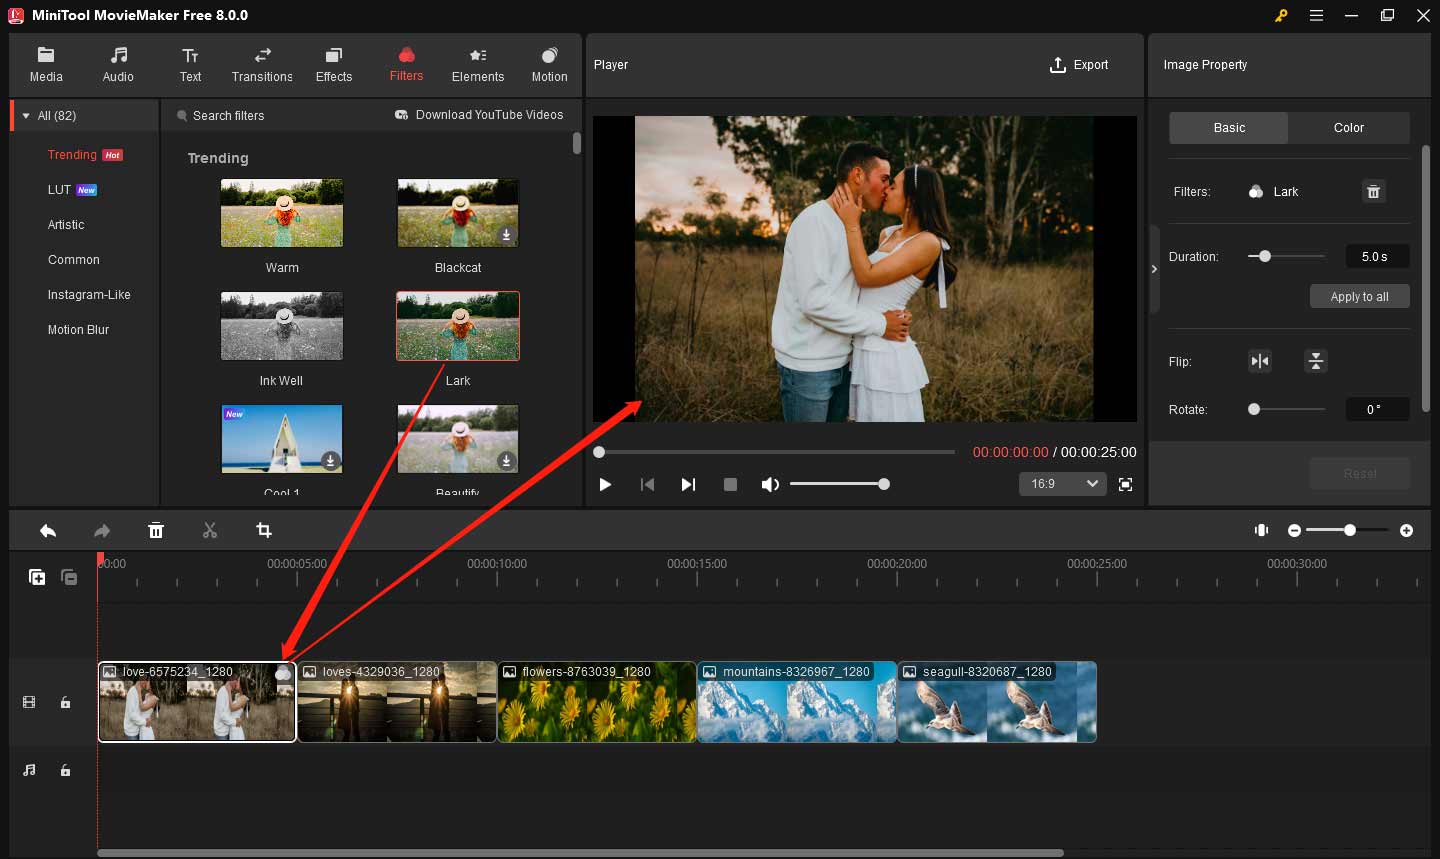1440x859 pixels.
Task: Zoom in the timeline with plus icon
Action: 1407,531
